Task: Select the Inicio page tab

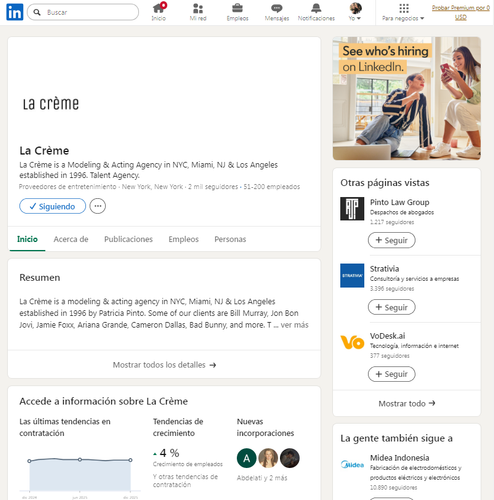Action: pos(27,239)
